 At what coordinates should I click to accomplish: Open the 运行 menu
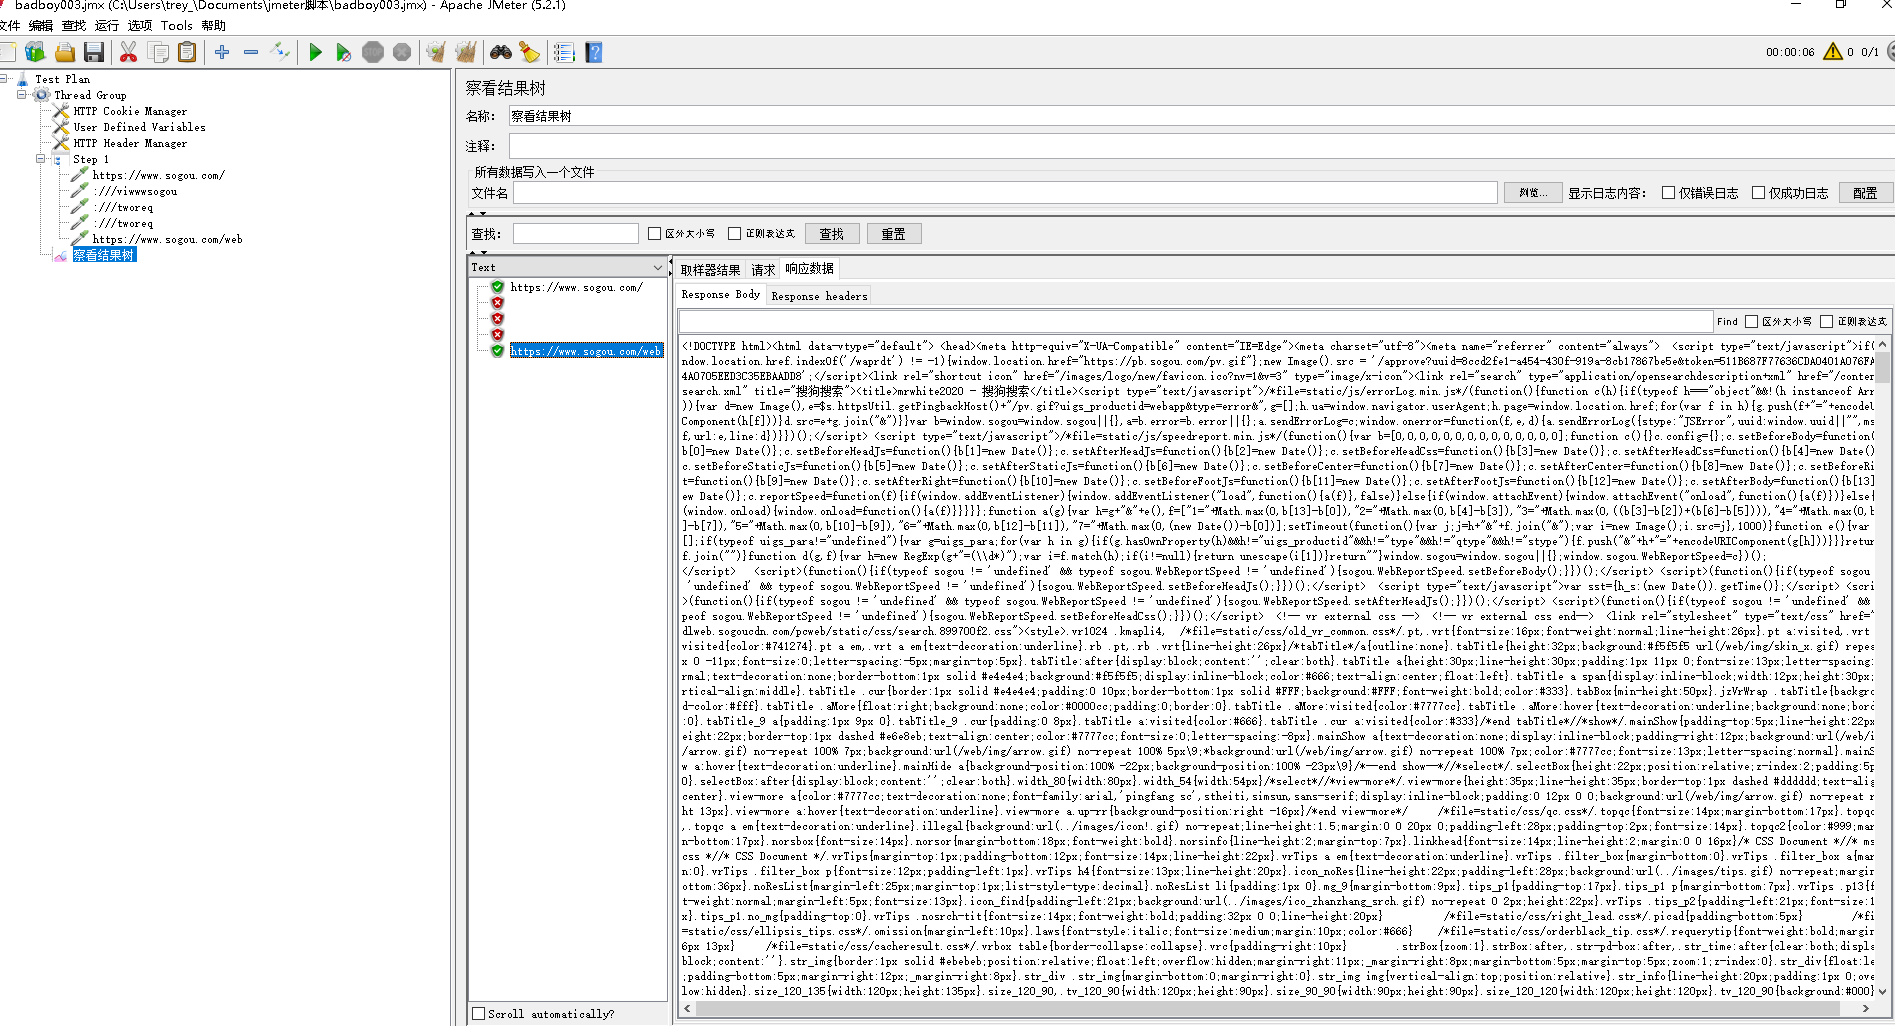click(106, 26)
